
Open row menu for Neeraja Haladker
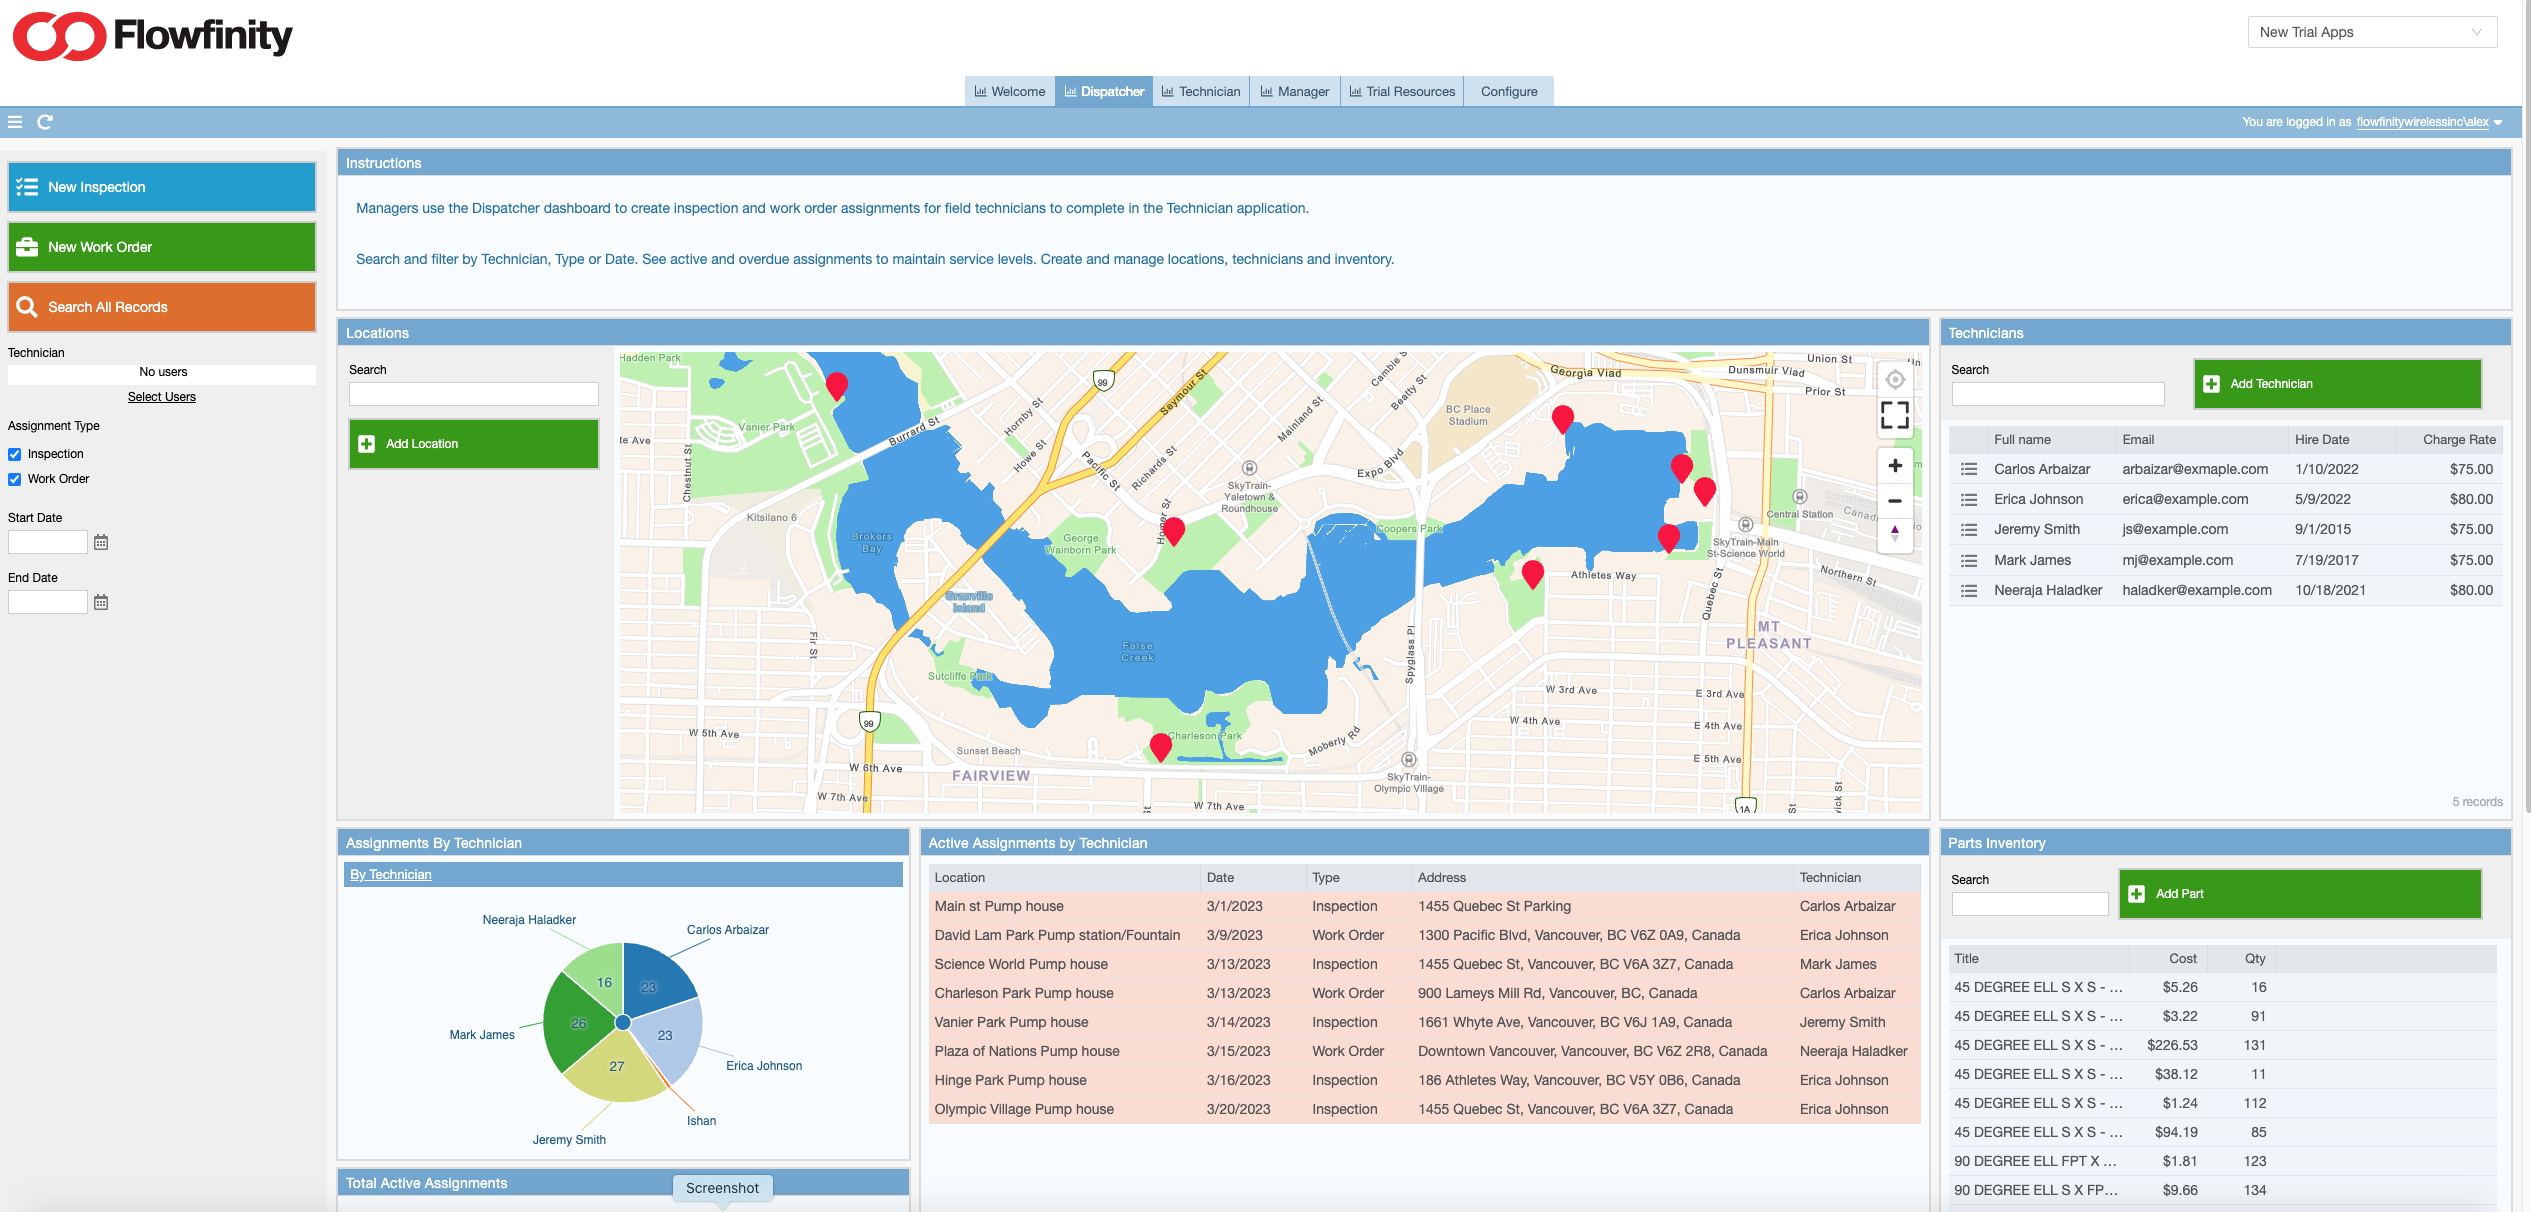click(x=1968, y=591)
